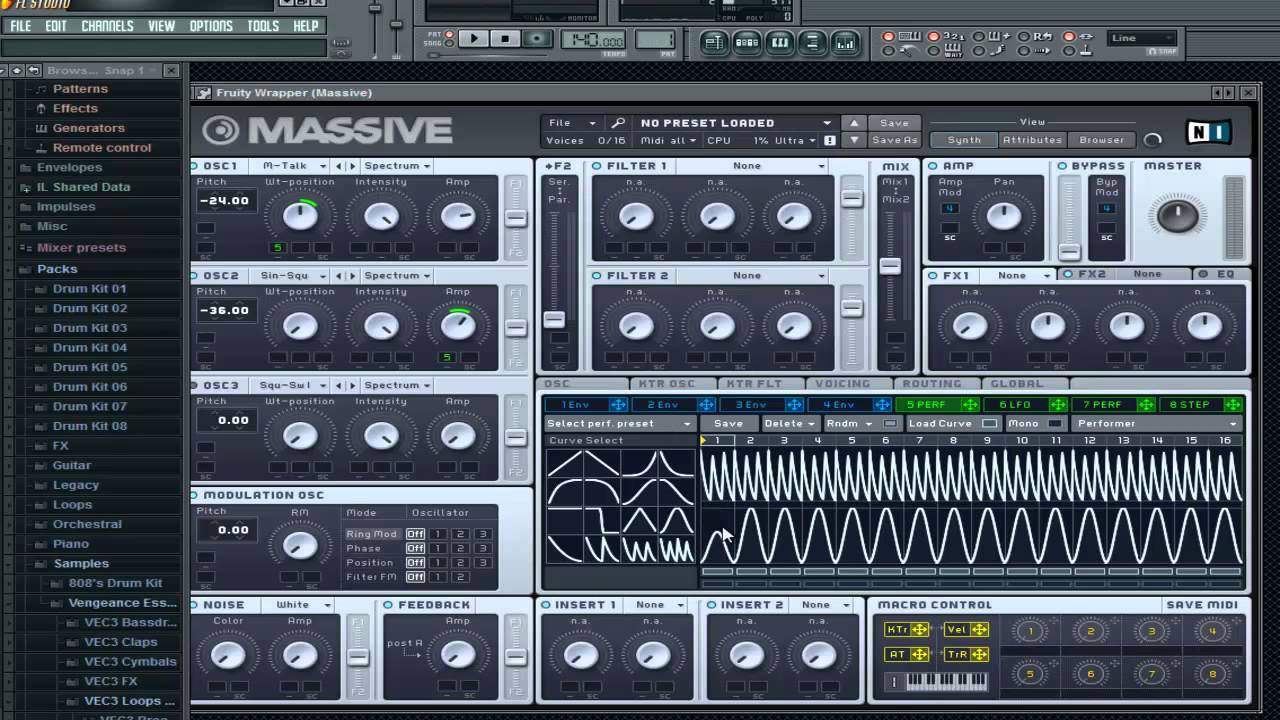This screenshot has width=1280, height=720.
Task: Toggle OSC1 on/off power button
Action: click(x=194, y=166)
